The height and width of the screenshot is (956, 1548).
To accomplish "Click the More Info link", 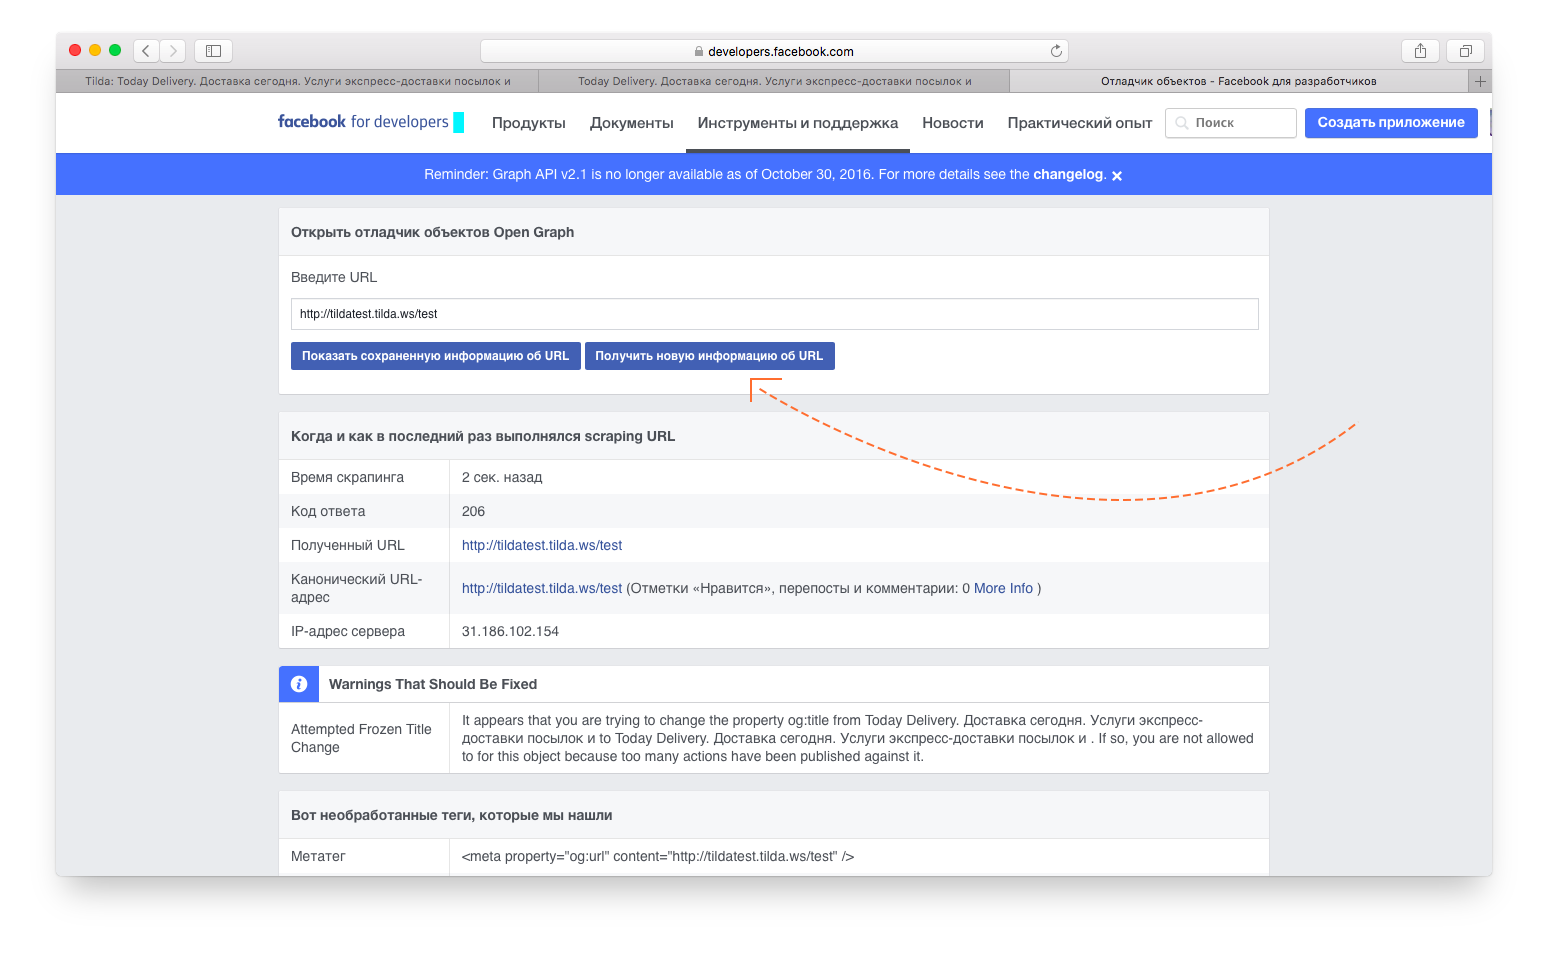I will pyautogui.click(x=1003, y=588).
